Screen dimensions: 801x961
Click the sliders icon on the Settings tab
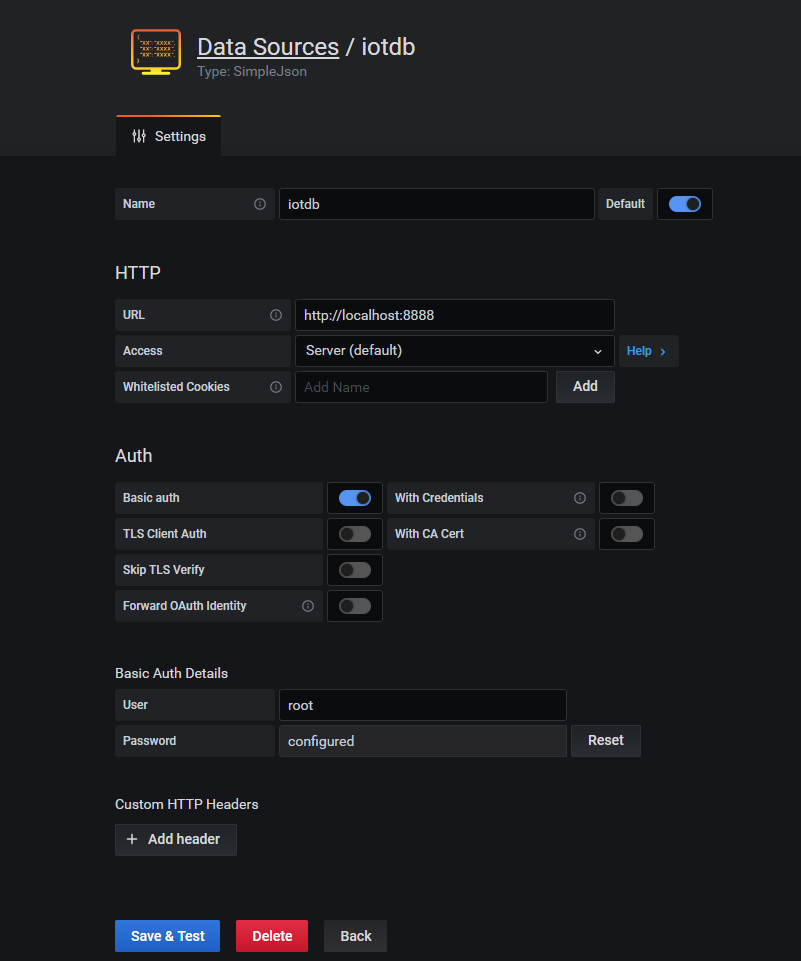point(139,136)
